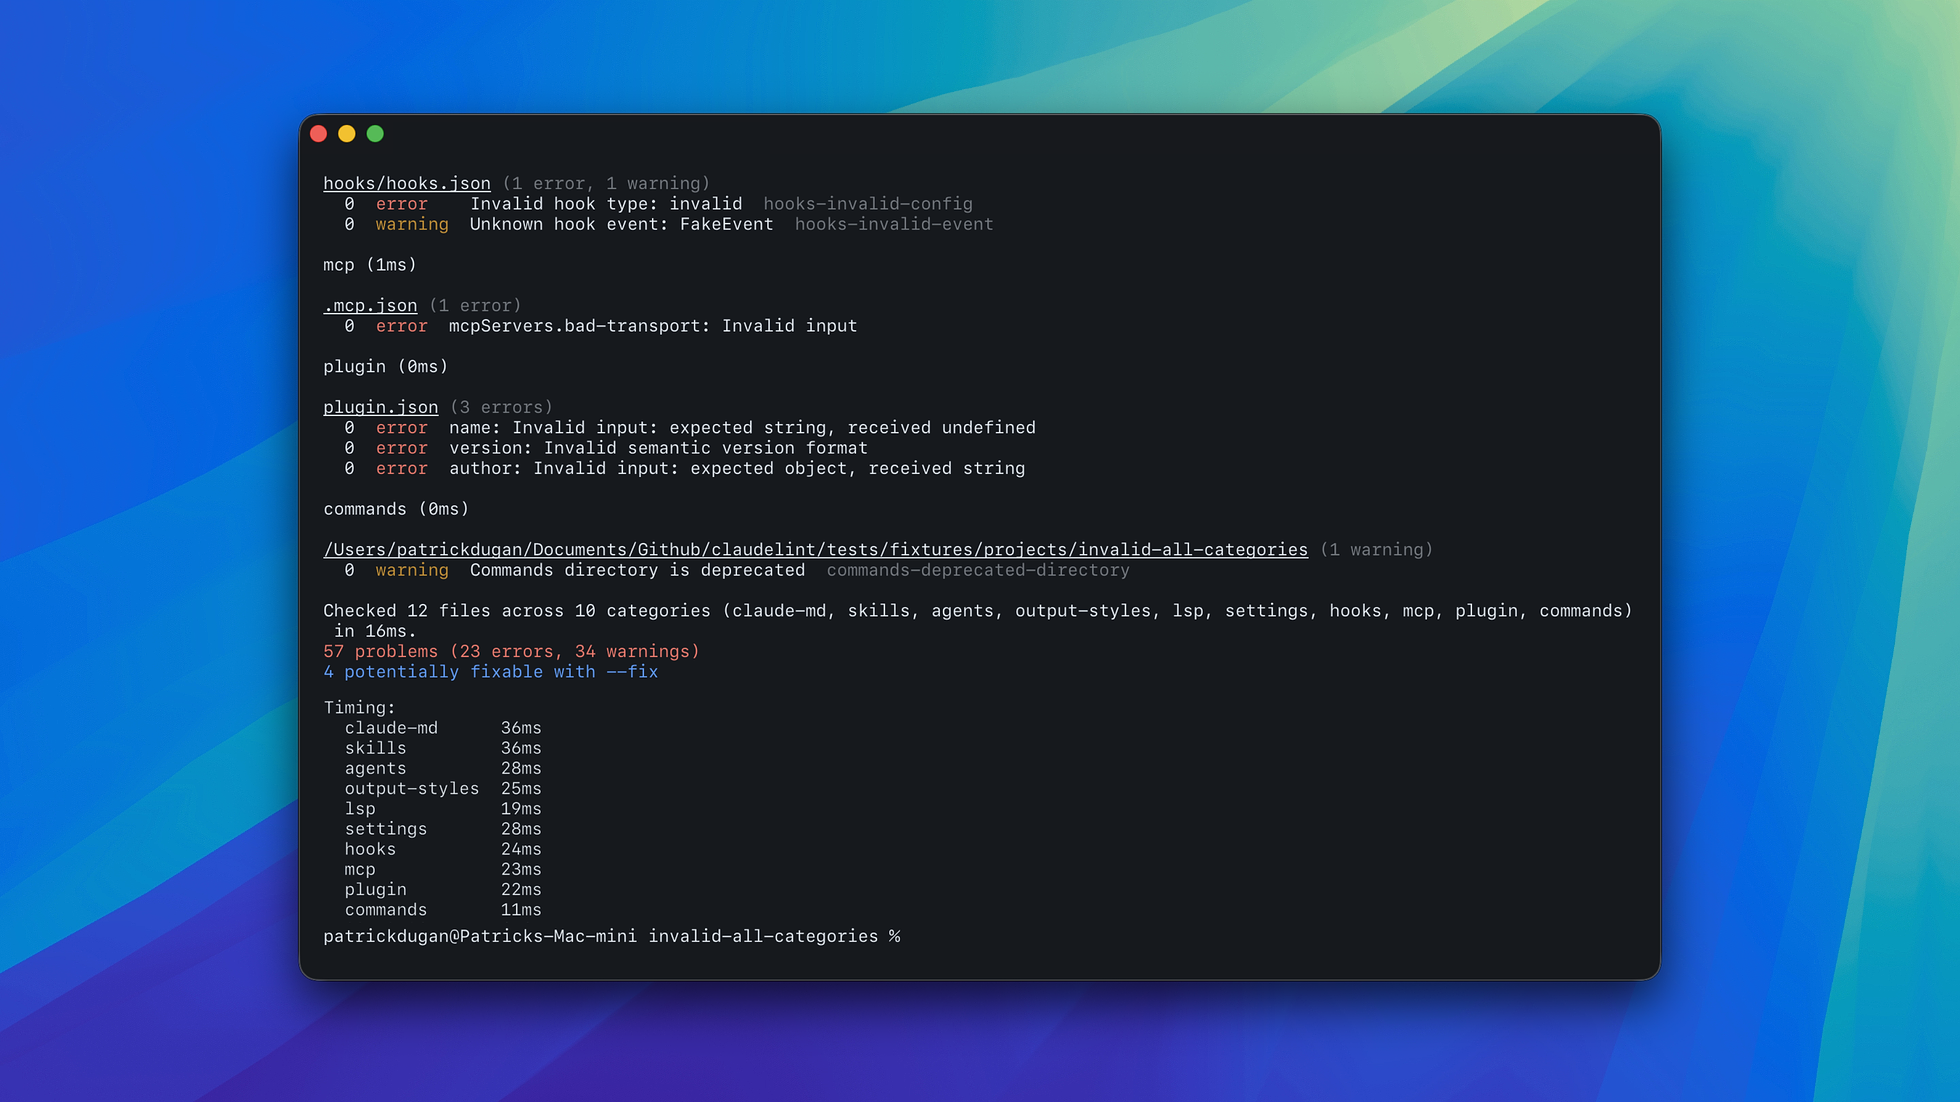This screenshot has height=1102, width=1960.
Task: Click '(1 warning)' count after fixtures path
Action: point(1376,550)
